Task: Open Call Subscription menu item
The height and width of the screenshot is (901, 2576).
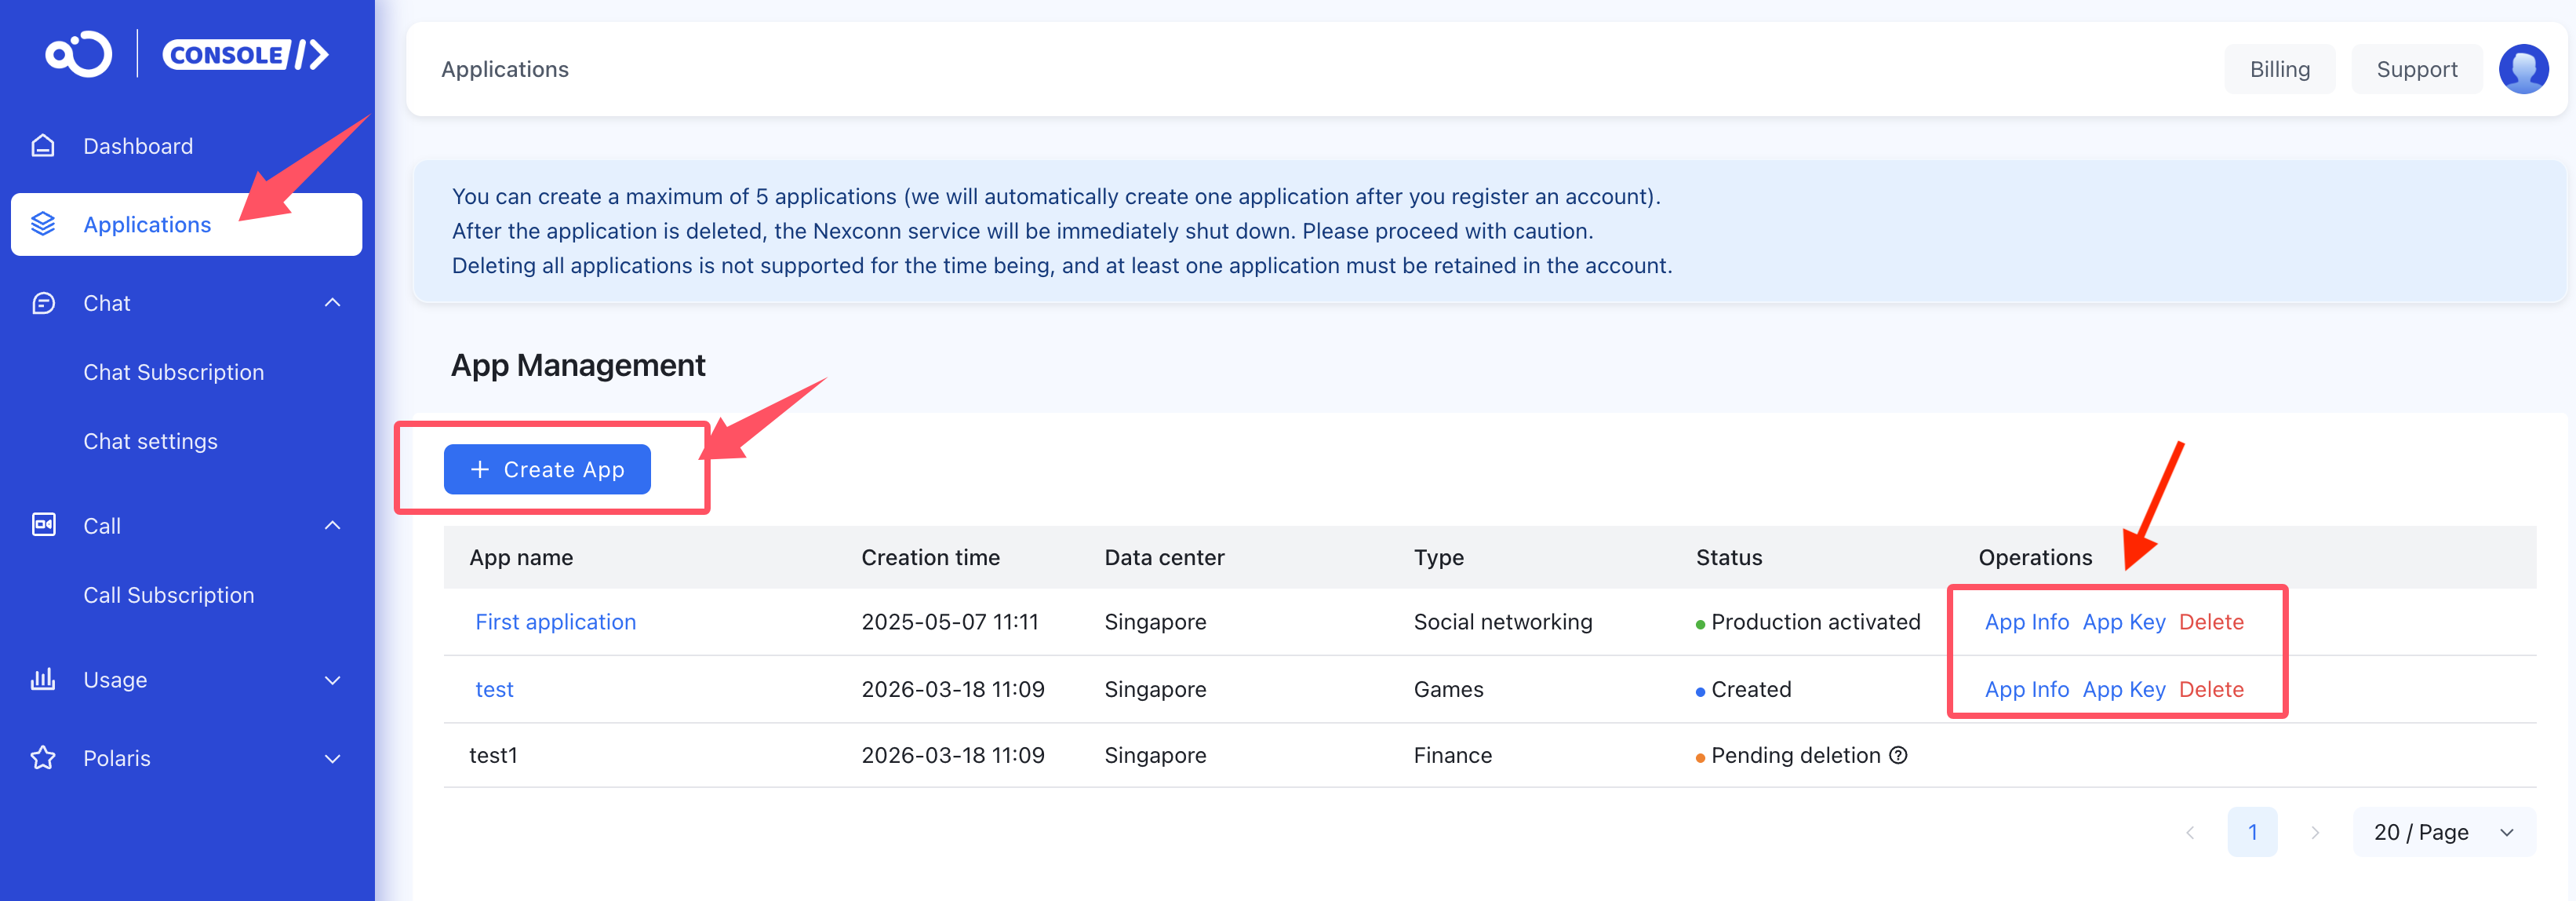Action: pos(169,595)
